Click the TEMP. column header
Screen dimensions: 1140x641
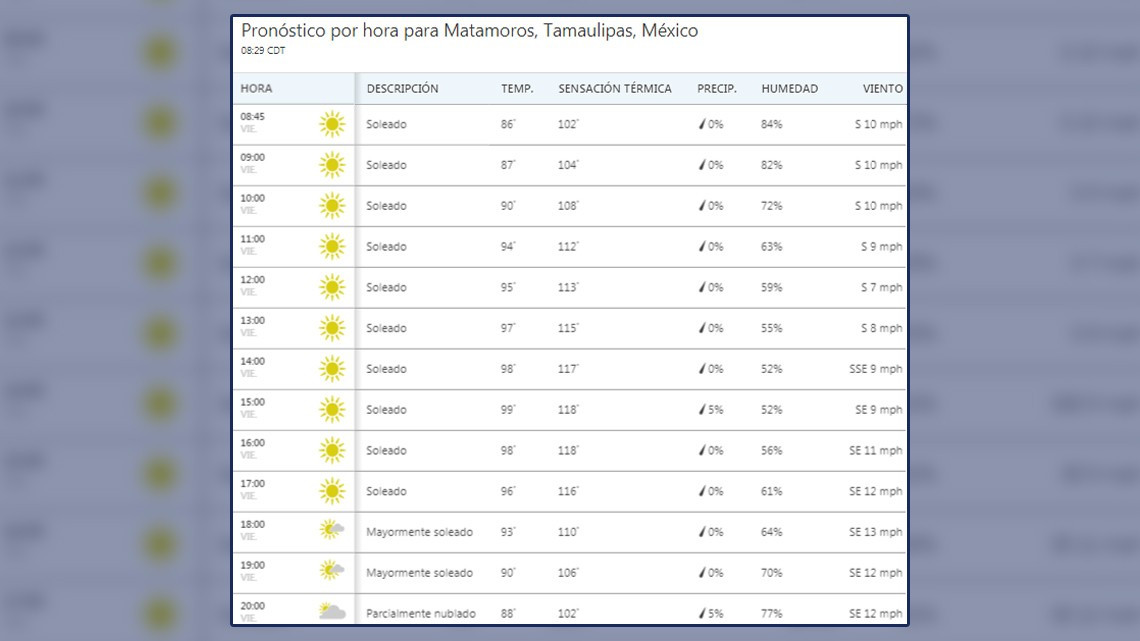coord(517,88)
